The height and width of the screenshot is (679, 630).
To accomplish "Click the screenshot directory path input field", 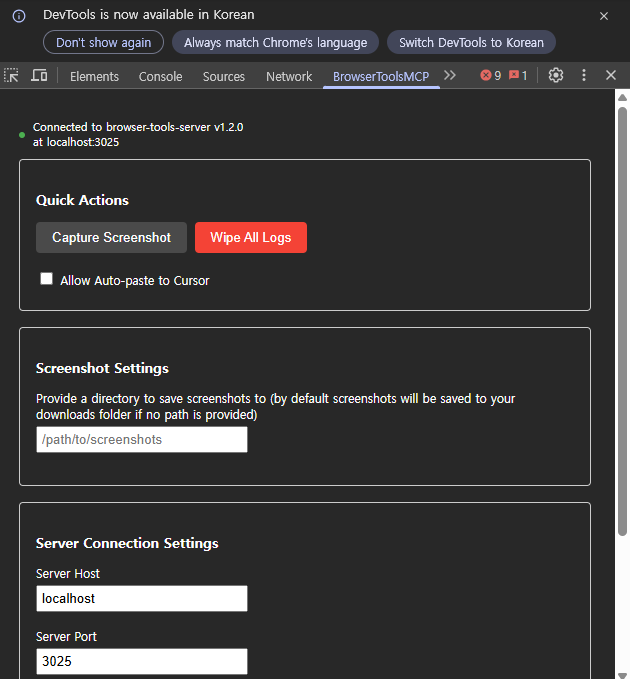I will pos(142,440).
